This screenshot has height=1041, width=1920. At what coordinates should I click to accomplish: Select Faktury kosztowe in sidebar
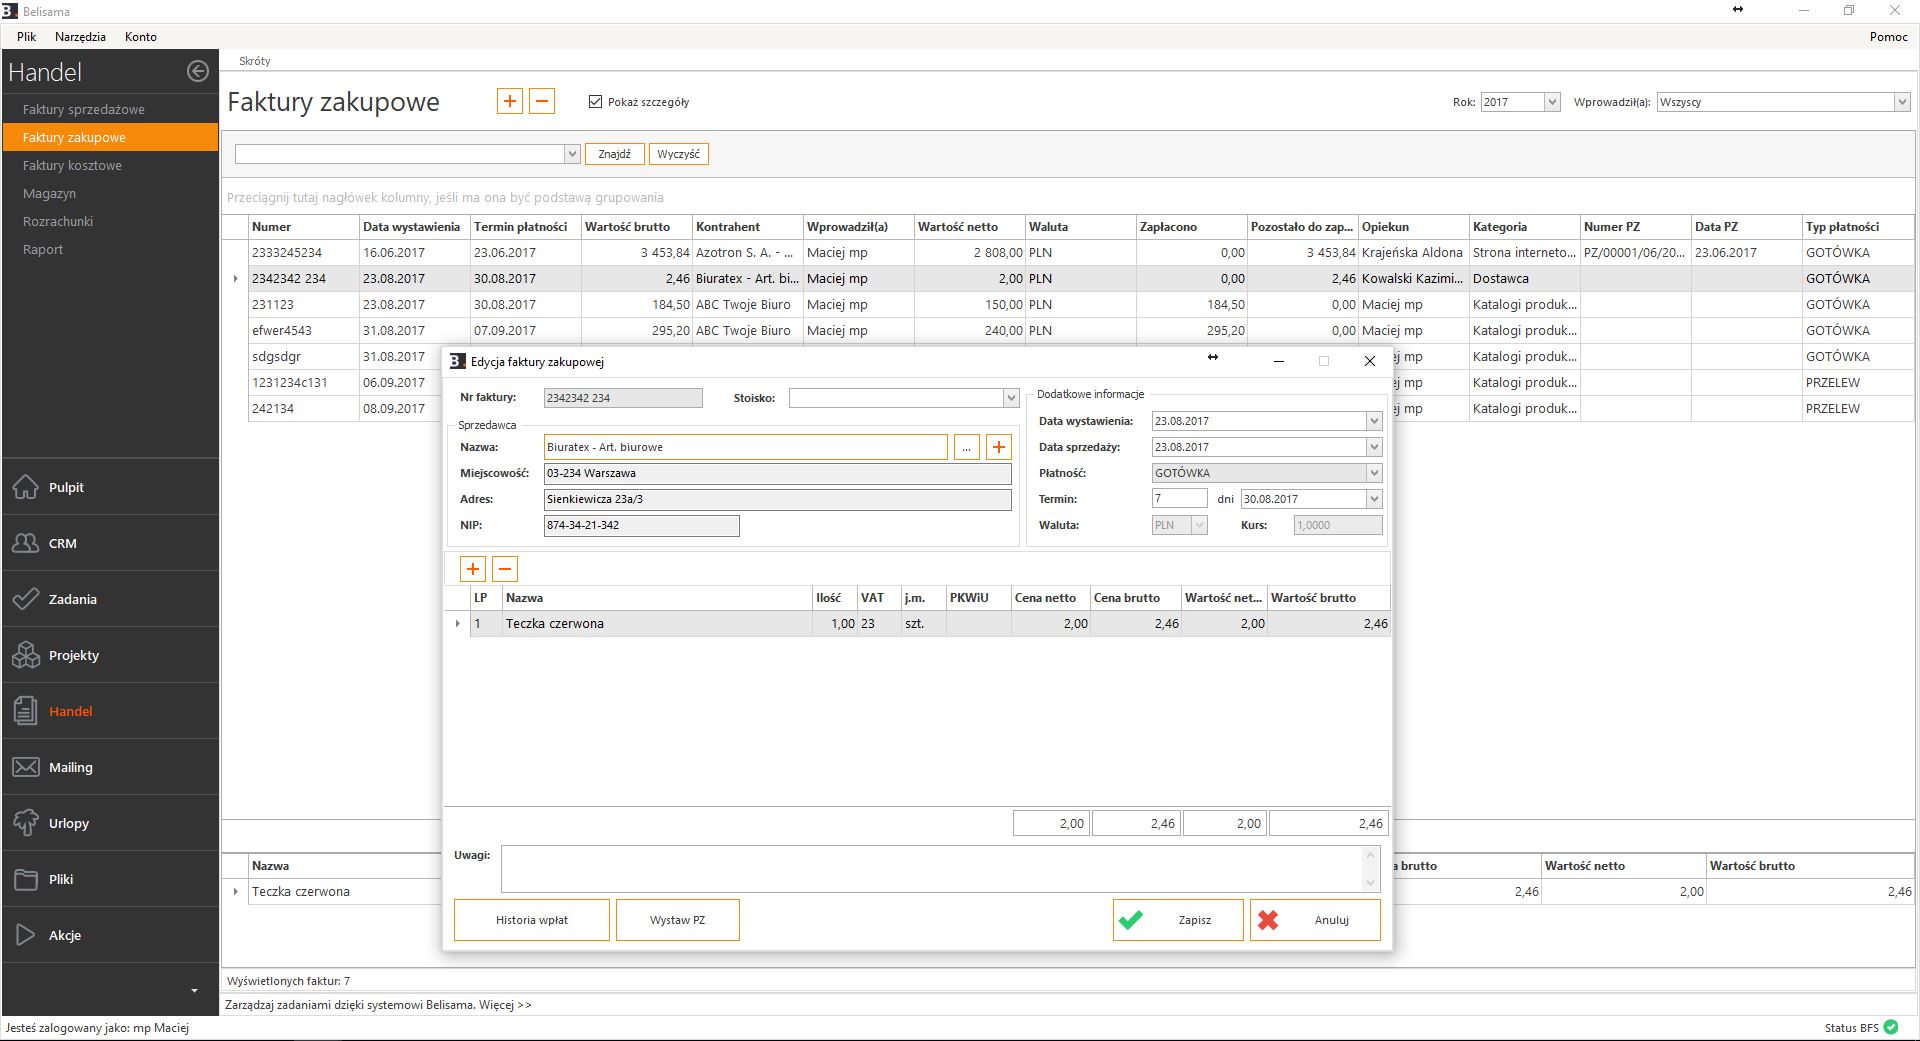72,165
